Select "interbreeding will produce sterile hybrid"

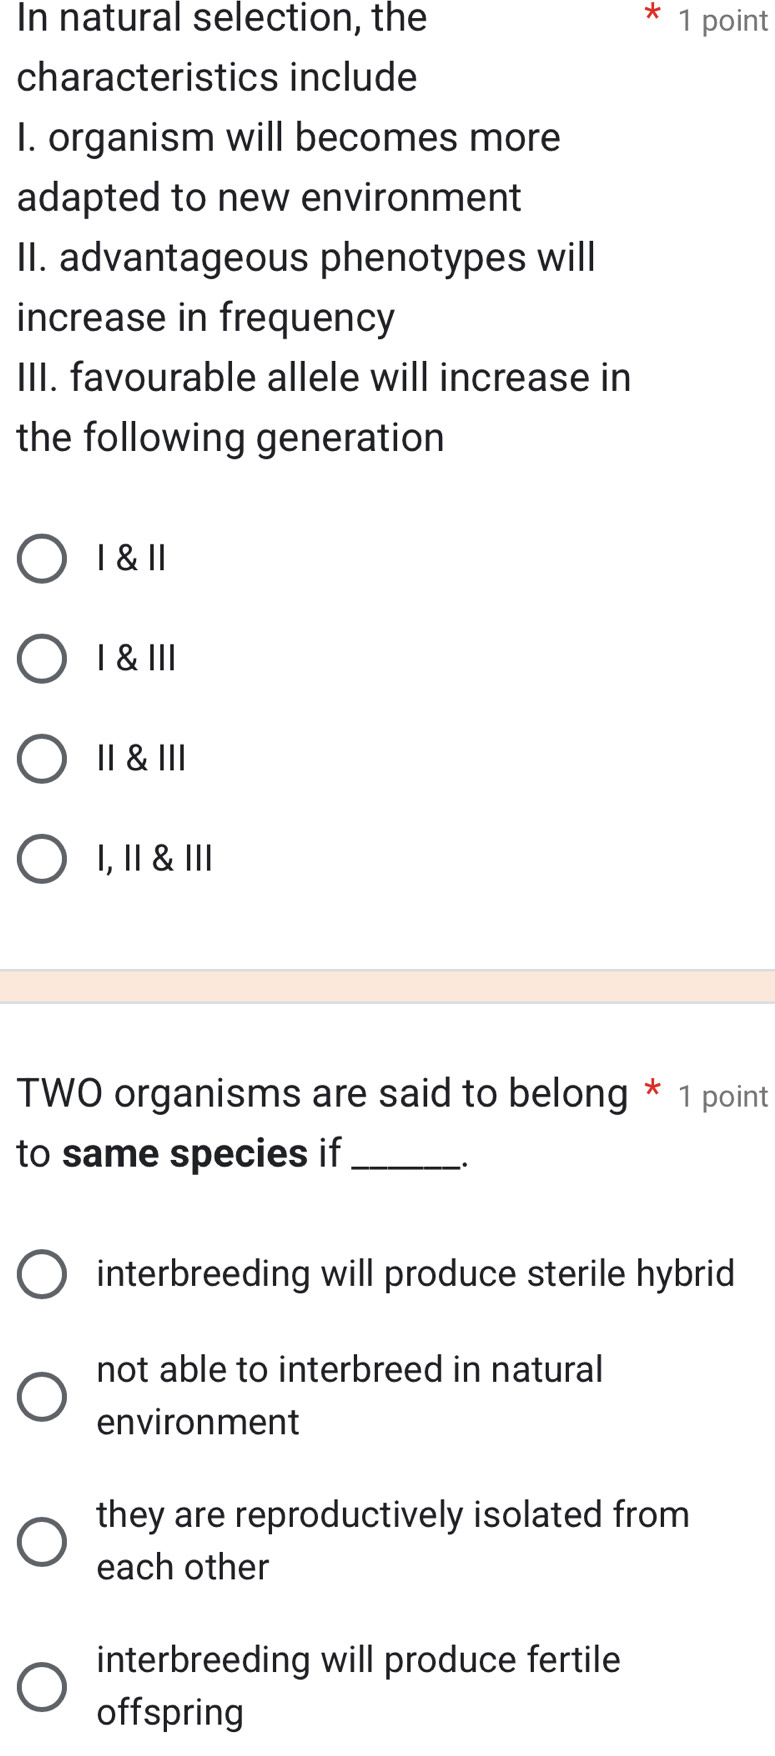pos(41,1273)
